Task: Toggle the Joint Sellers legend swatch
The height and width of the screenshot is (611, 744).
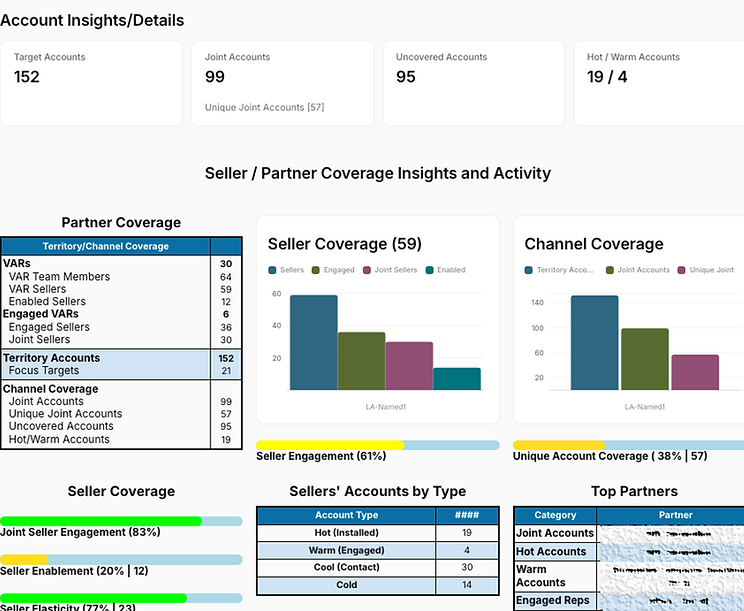Action: (367, 270)
